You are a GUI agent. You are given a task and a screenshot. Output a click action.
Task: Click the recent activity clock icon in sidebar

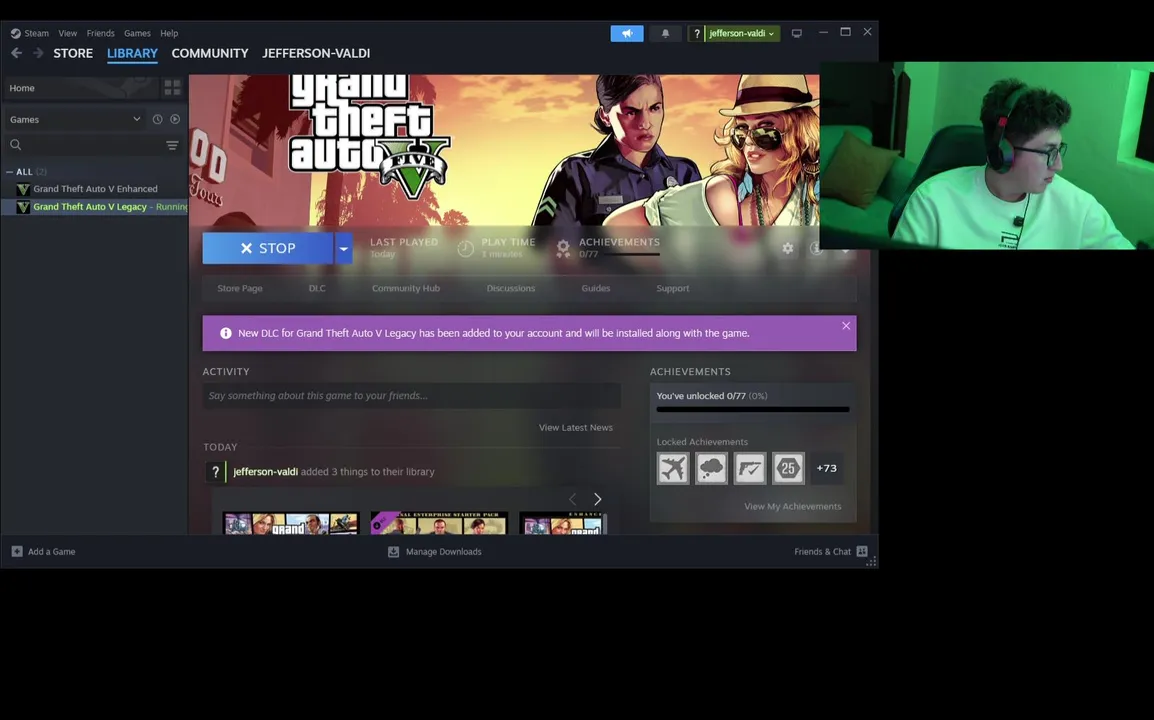coord(157,119)
